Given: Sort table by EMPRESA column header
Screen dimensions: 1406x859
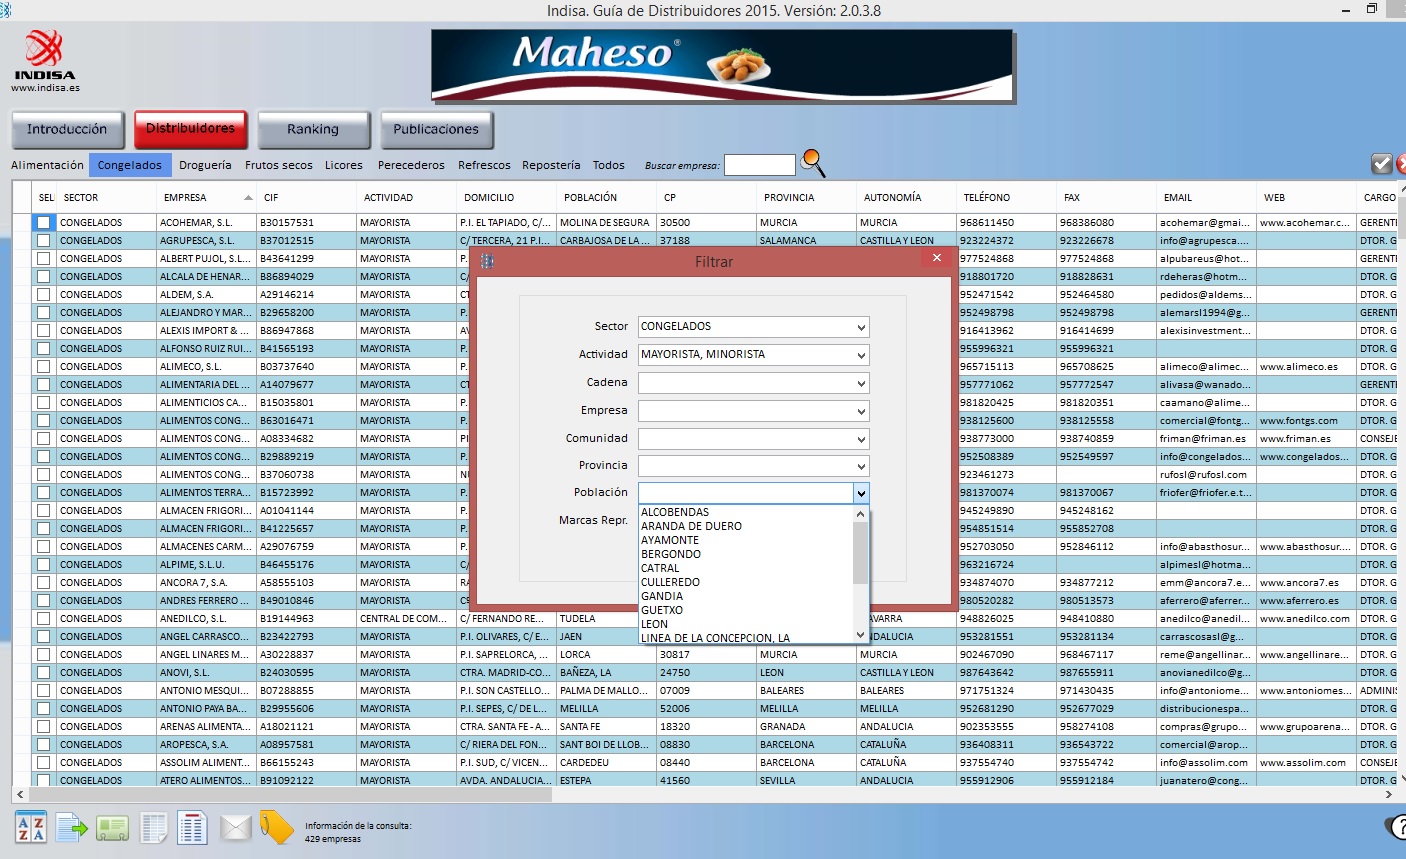Looking at the screenshot, I should (207, 197).
